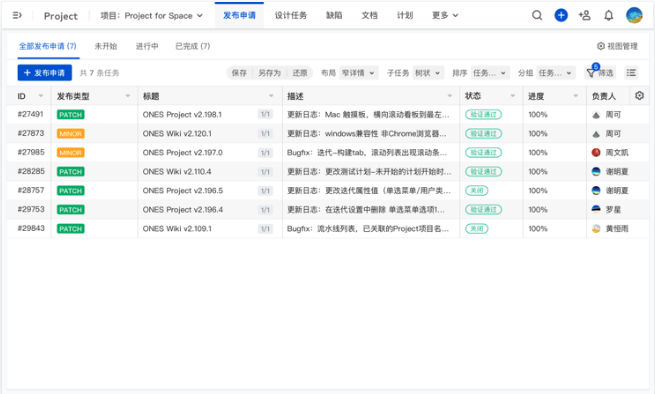Click 关闭 status of #28757
Screen dimensions: 655x394
(x=477, y=191)
